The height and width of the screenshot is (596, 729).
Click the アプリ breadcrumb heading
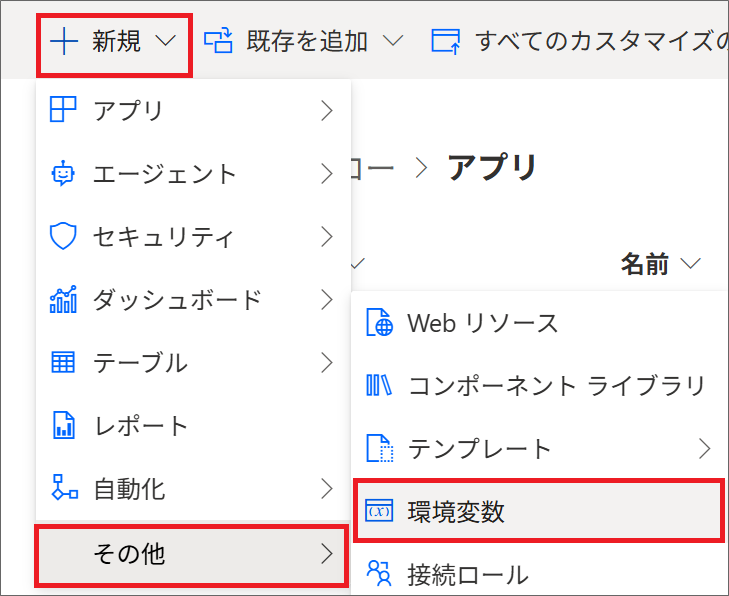pos(492,167)
